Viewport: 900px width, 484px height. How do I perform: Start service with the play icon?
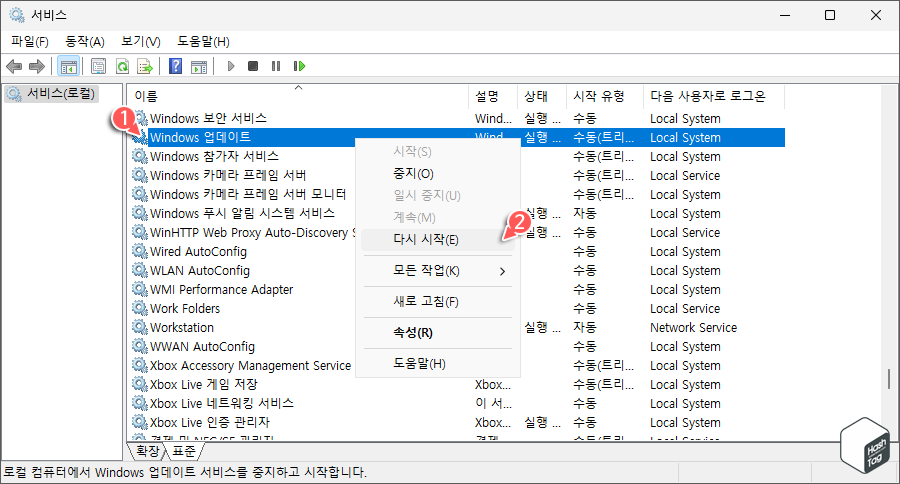click(231, 67)
